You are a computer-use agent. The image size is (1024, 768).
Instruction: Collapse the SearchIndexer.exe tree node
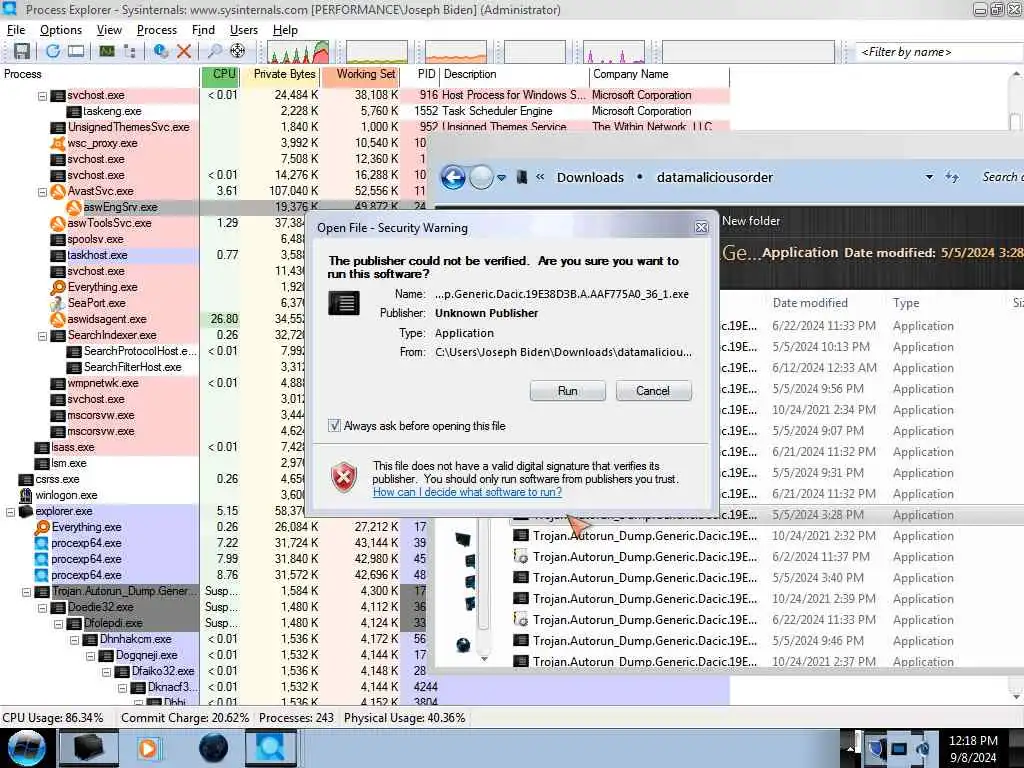pyautogui.click(x=42, y=336)
